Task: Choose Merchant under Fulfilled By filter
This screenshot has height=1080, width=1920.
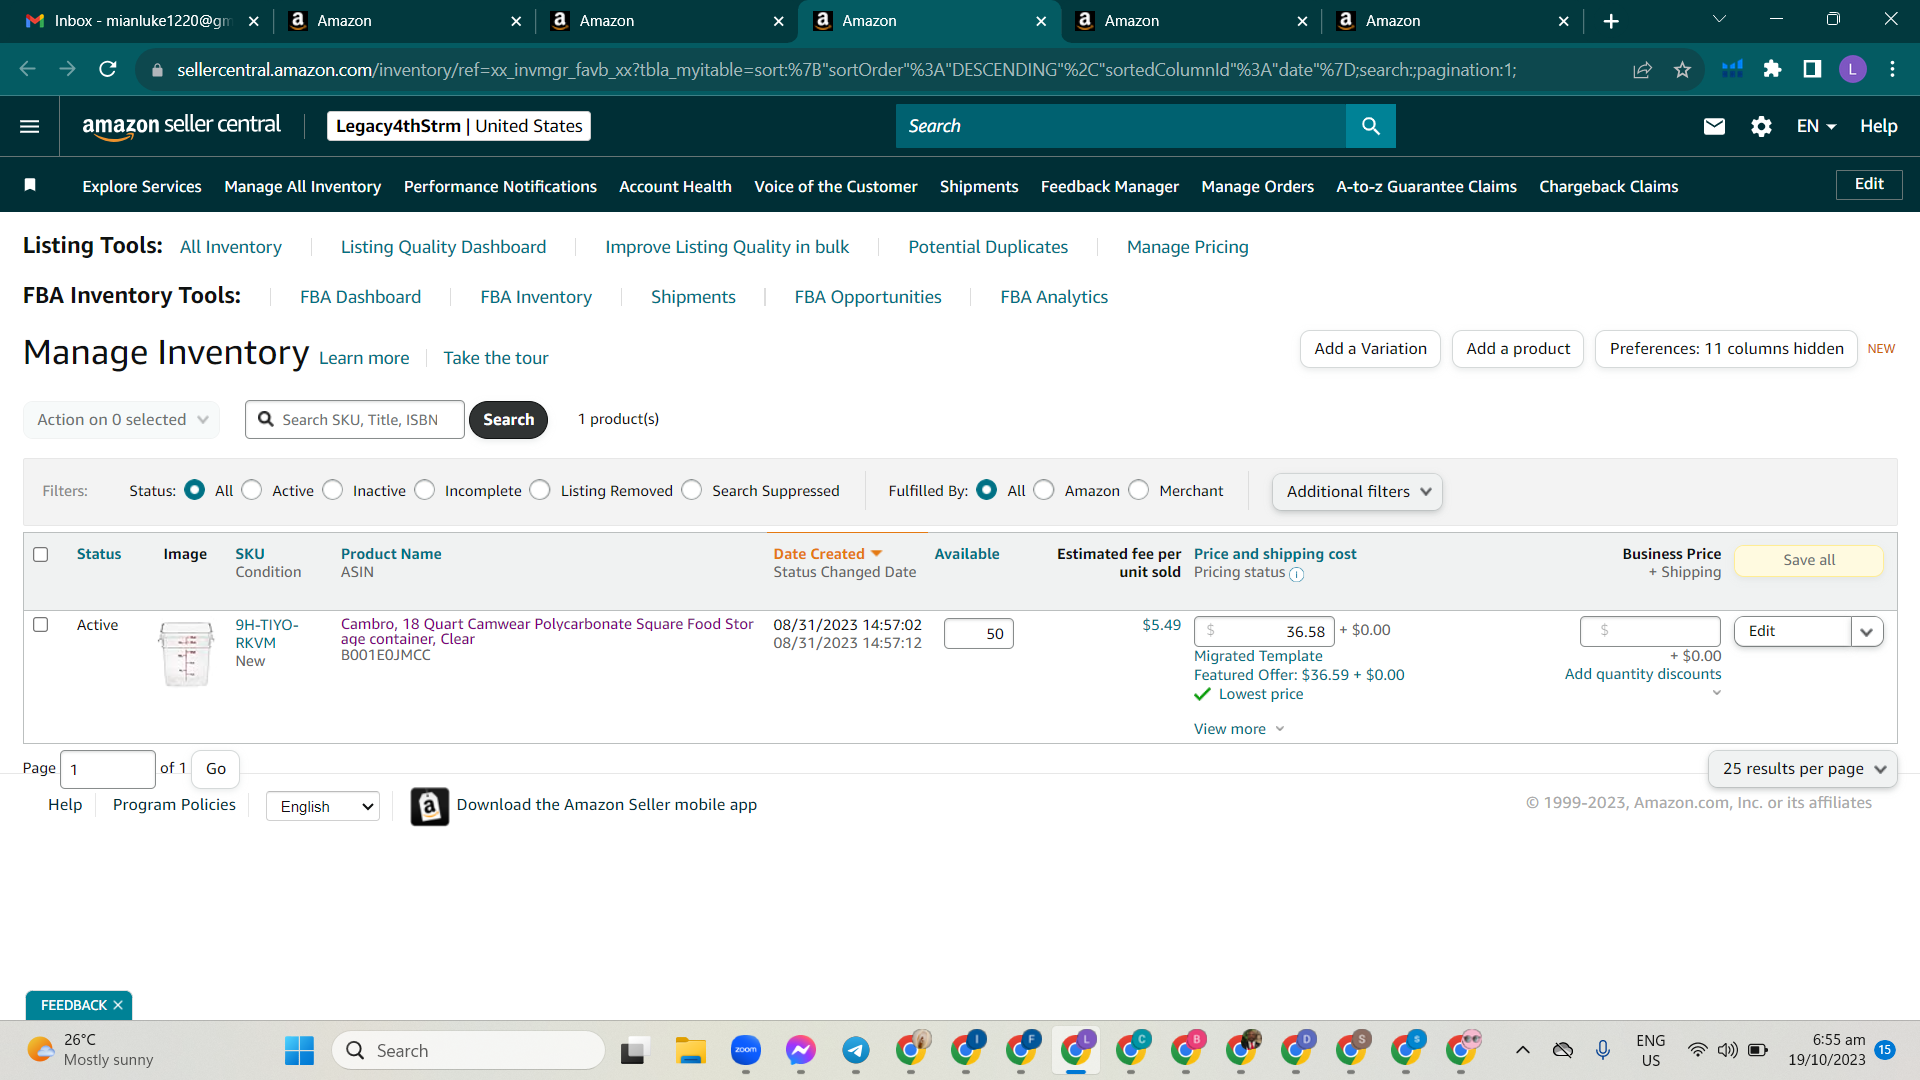Action: coord(1139,490)
